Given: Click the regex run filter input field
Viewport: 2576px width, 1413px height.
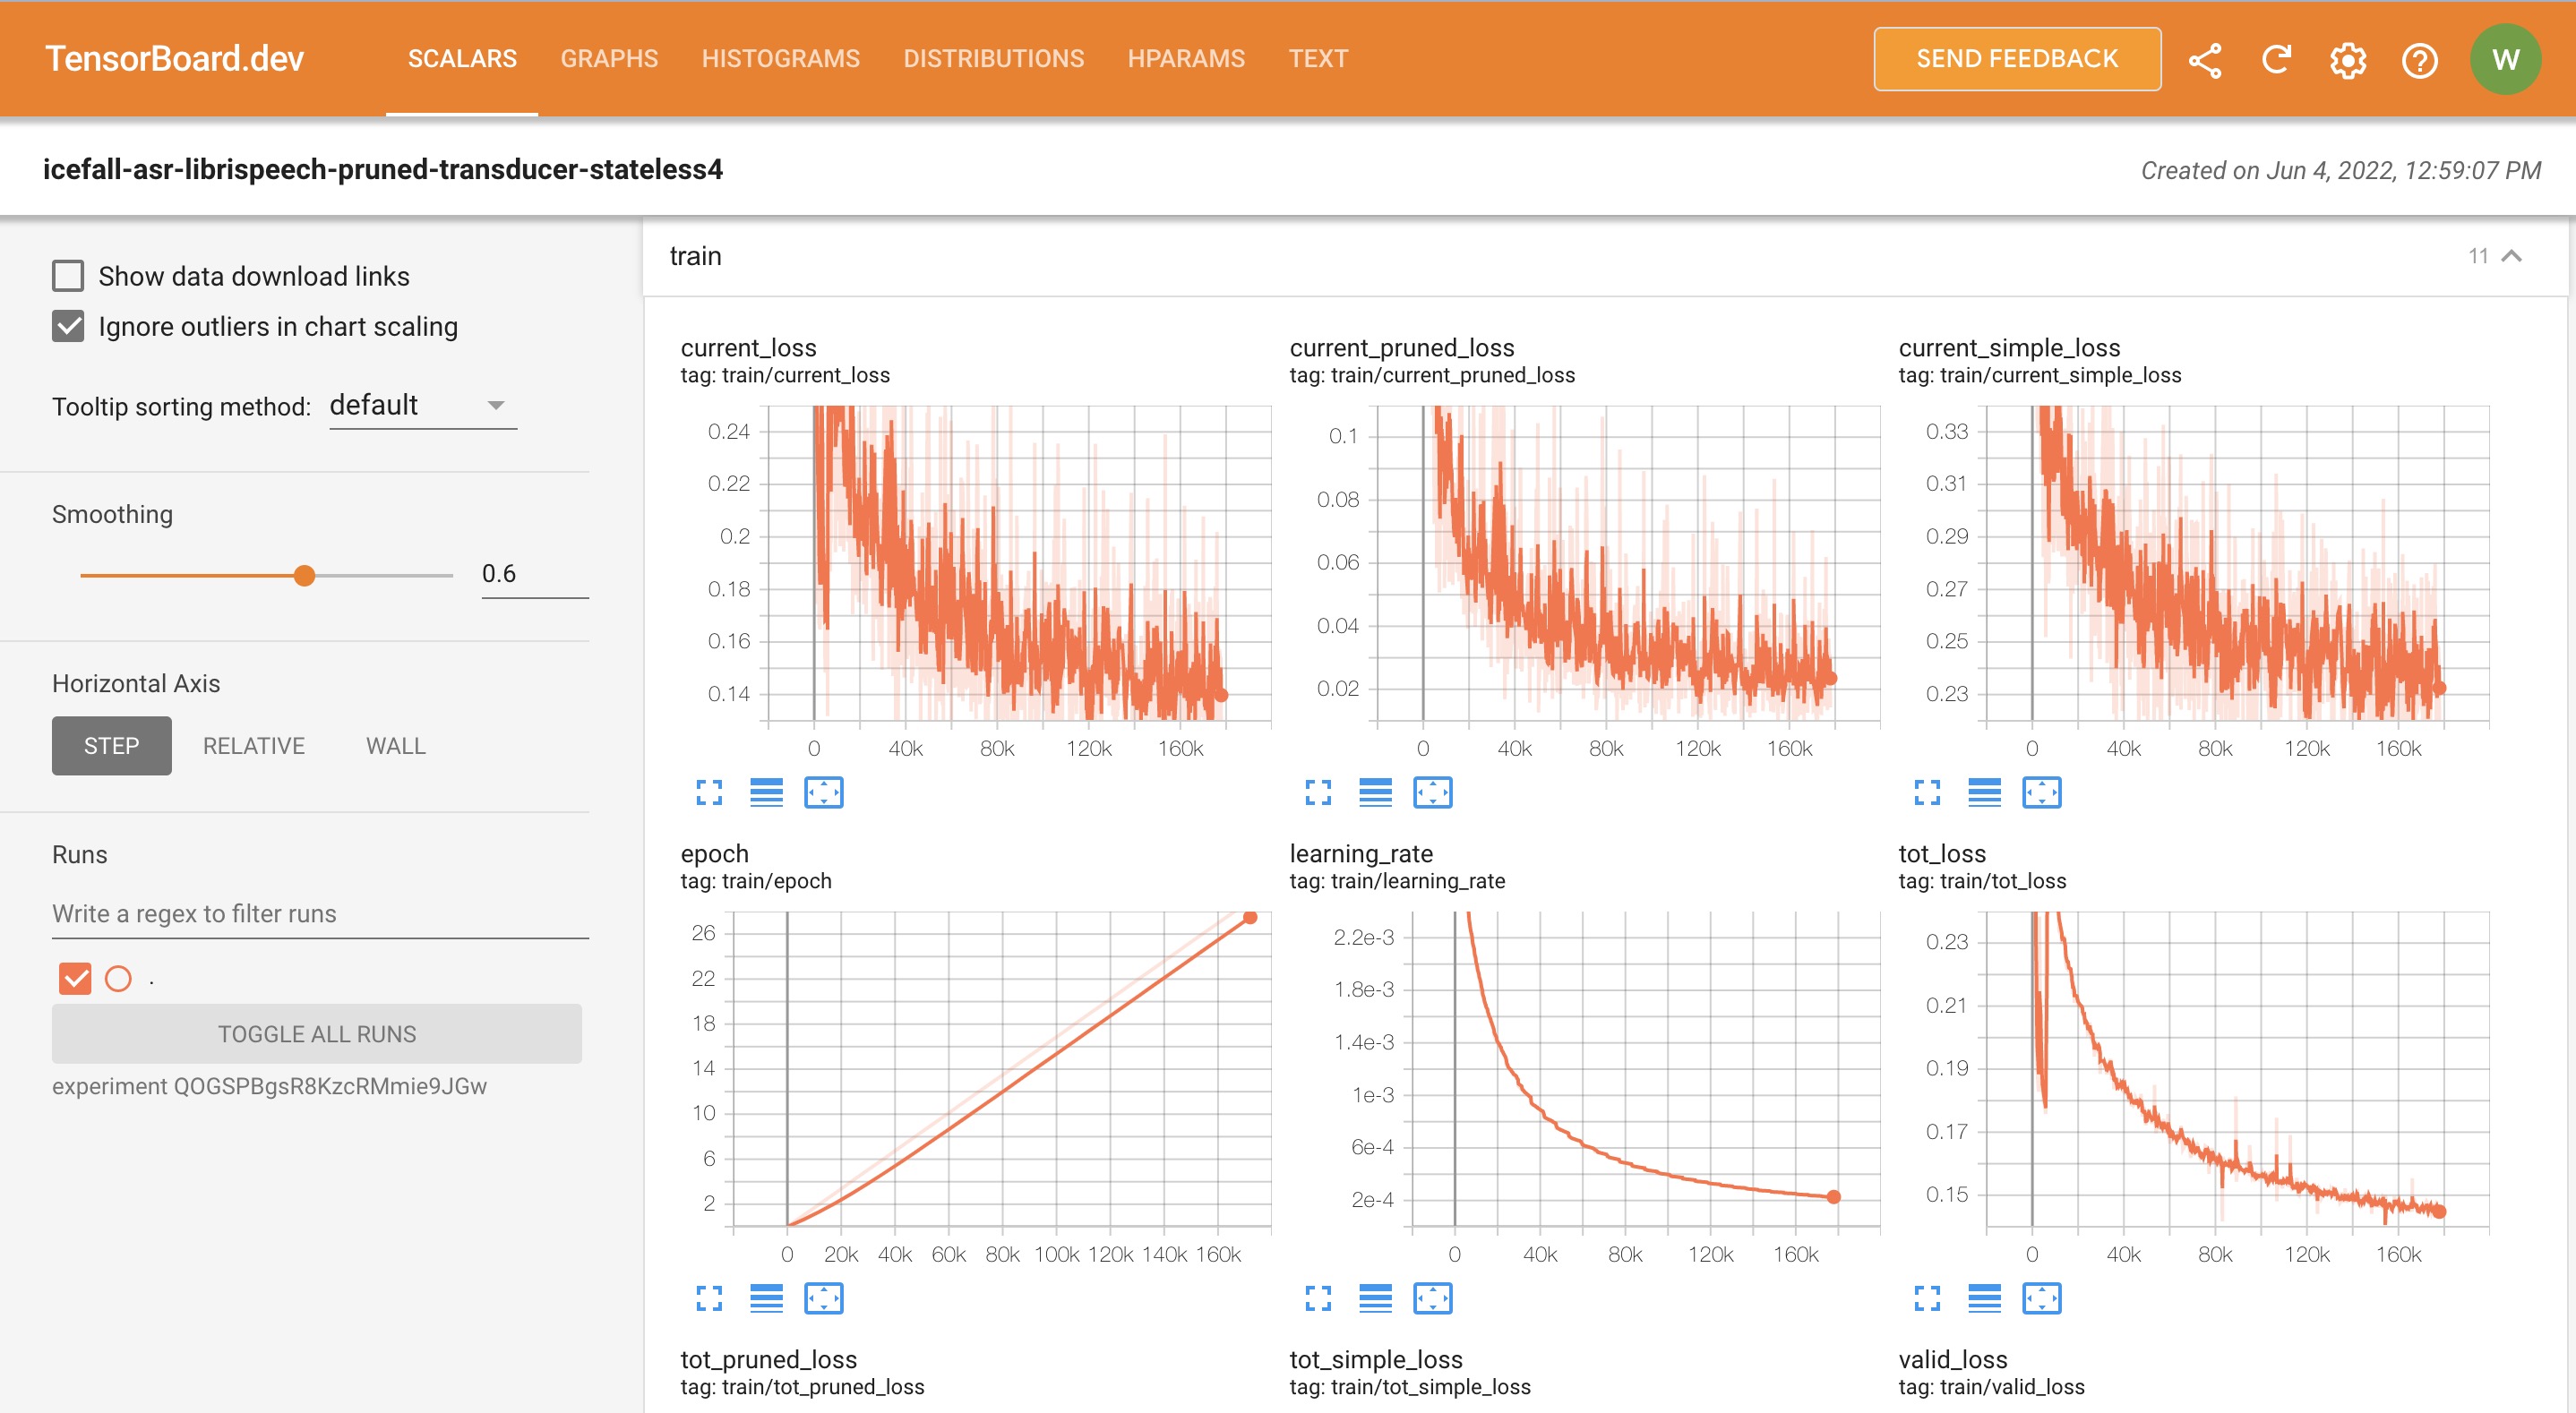Looking at the screenshot, I should coord(318,913).
